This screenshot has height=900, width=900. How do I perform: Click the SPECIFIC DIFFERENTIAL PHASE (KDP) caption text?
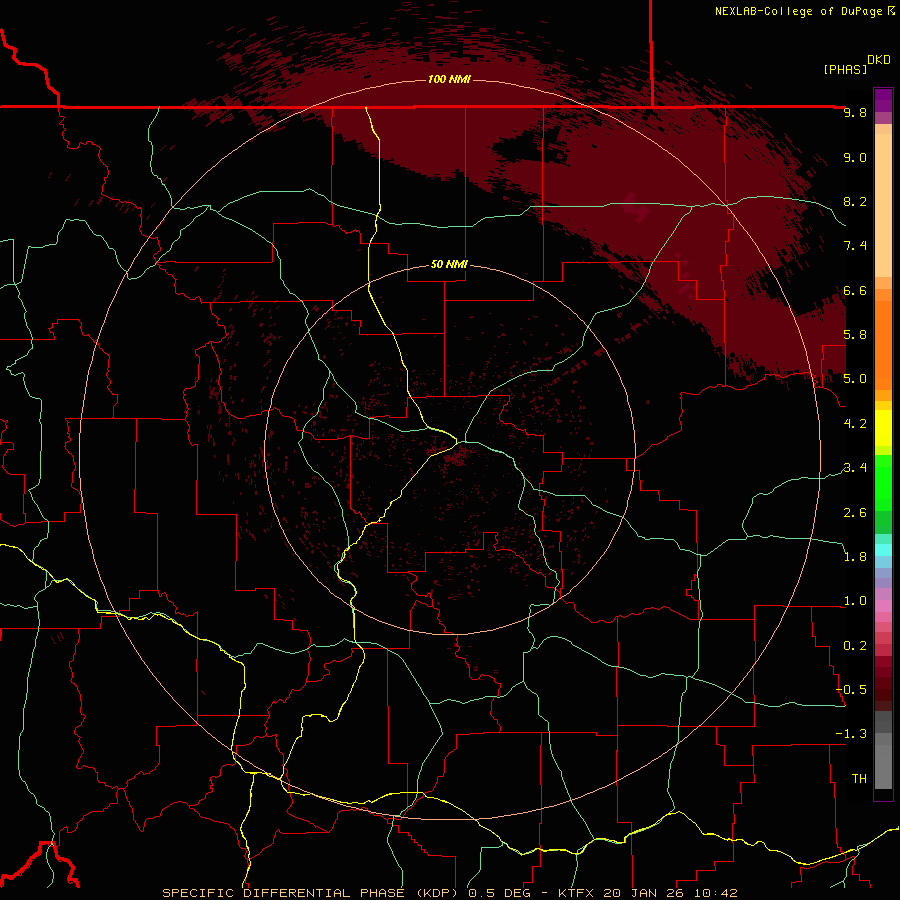(x=312, y=893)
